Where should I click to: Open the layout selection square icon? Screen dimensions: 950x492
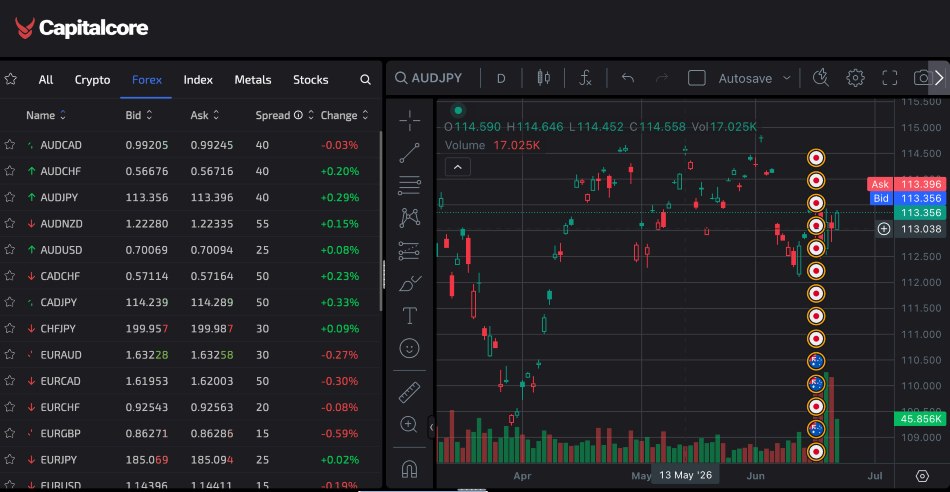(x=697, y=78)
